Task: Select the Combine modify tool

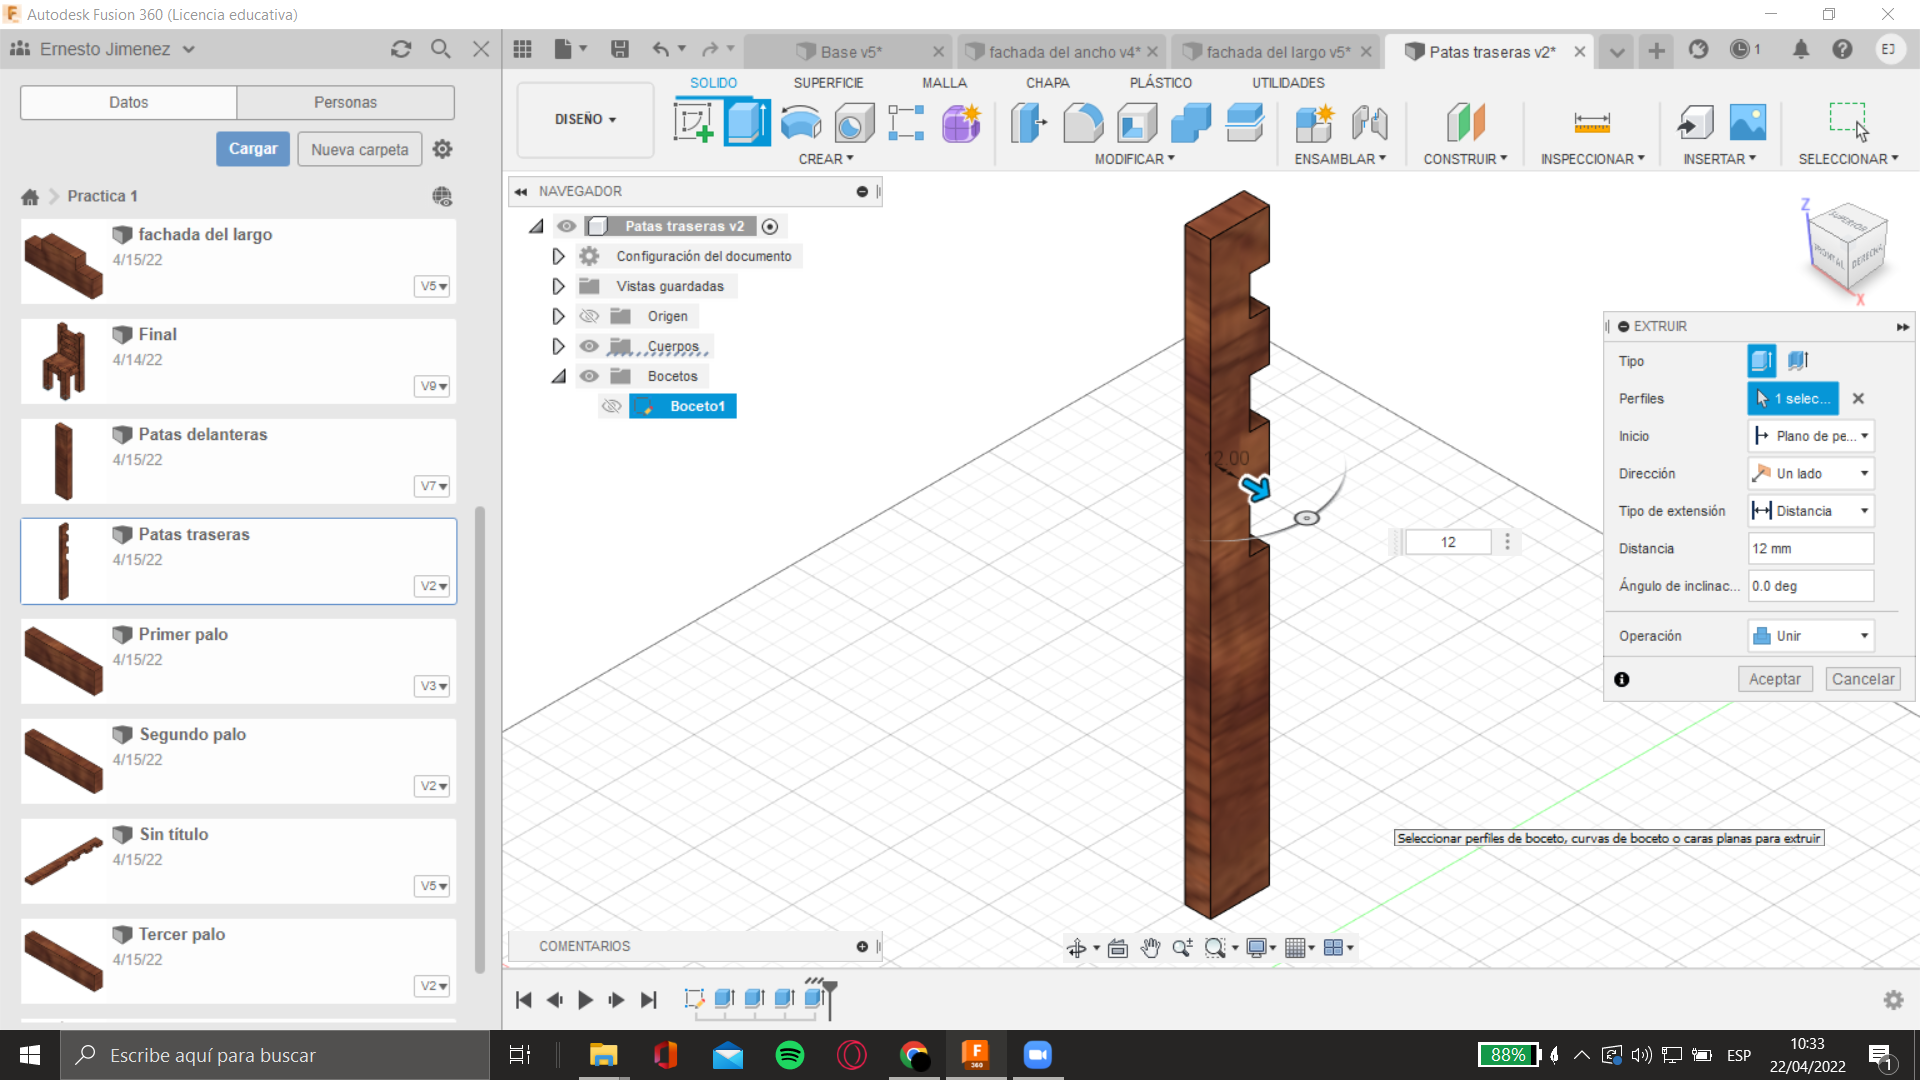Action: pos(1191,123)
